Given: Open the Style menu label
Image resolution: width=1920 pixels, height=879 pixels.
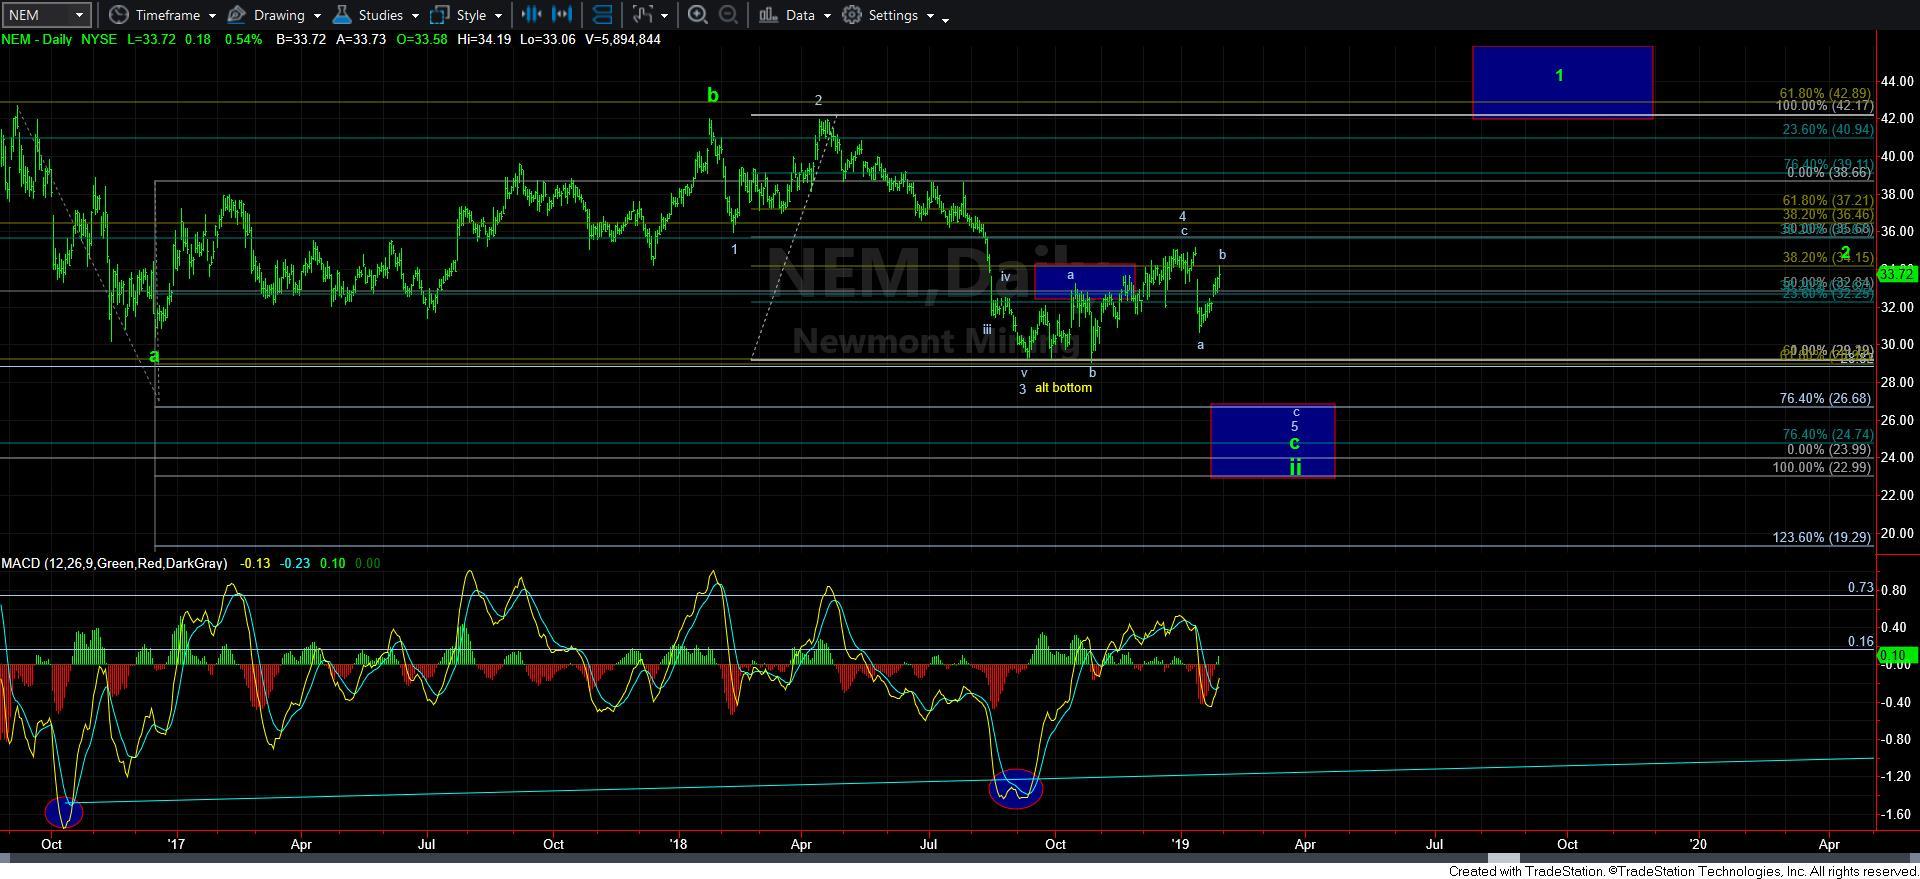Looking at the screenshot, I should (471, 15).
